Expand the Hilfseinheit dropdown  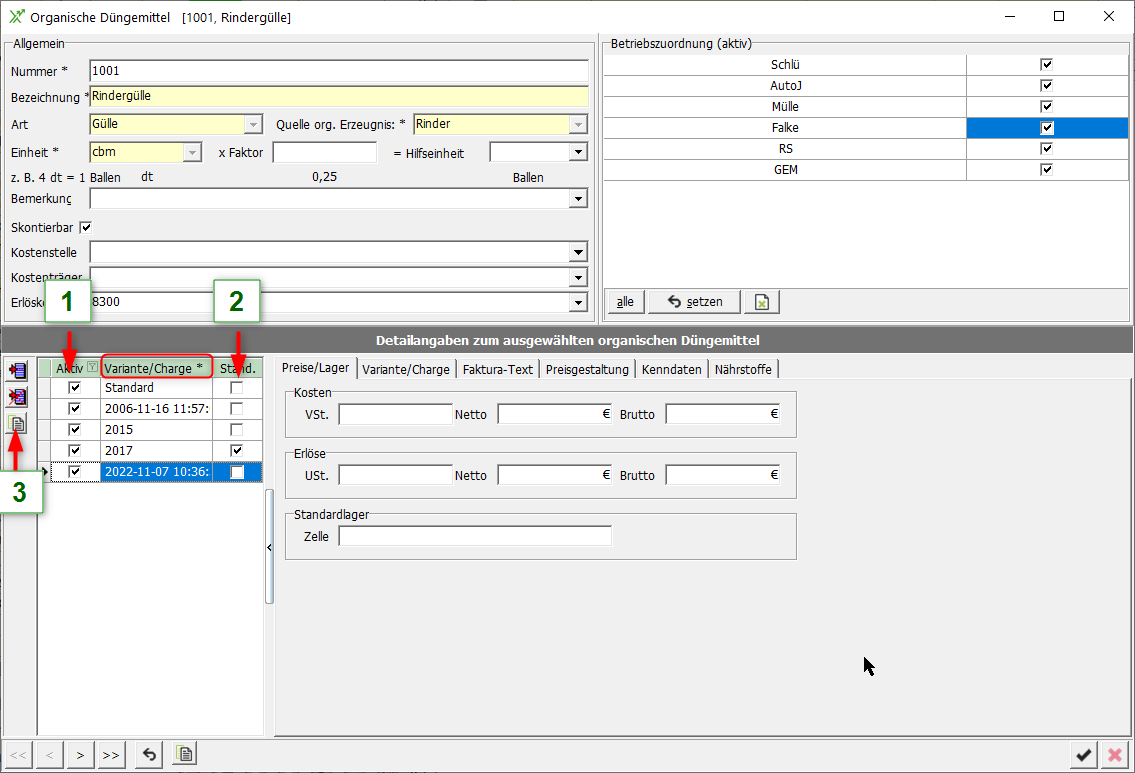tap(577, 152)
